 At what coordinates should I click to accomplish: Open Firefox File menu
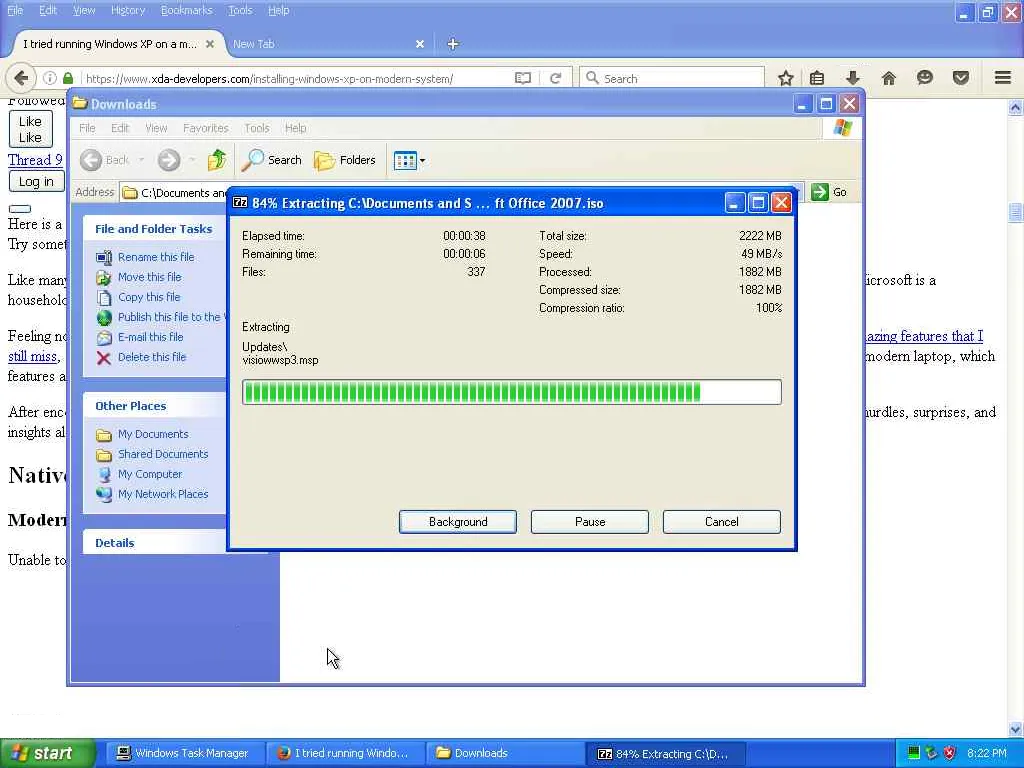pos(15,10)
